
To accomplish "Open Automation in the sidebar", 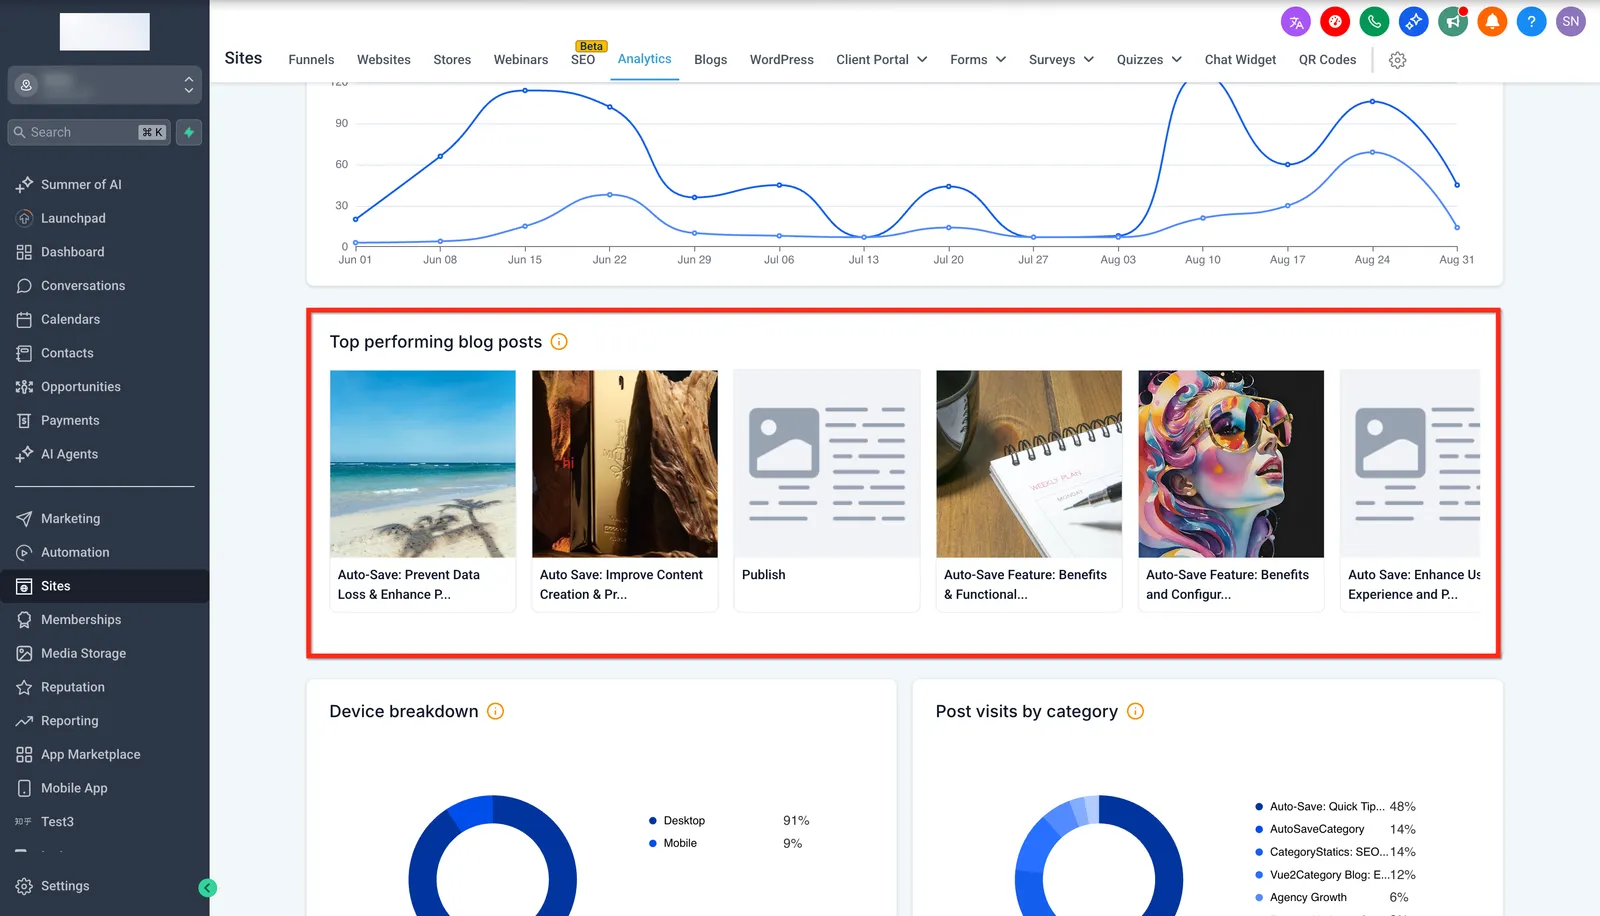I will coord(75,552).
